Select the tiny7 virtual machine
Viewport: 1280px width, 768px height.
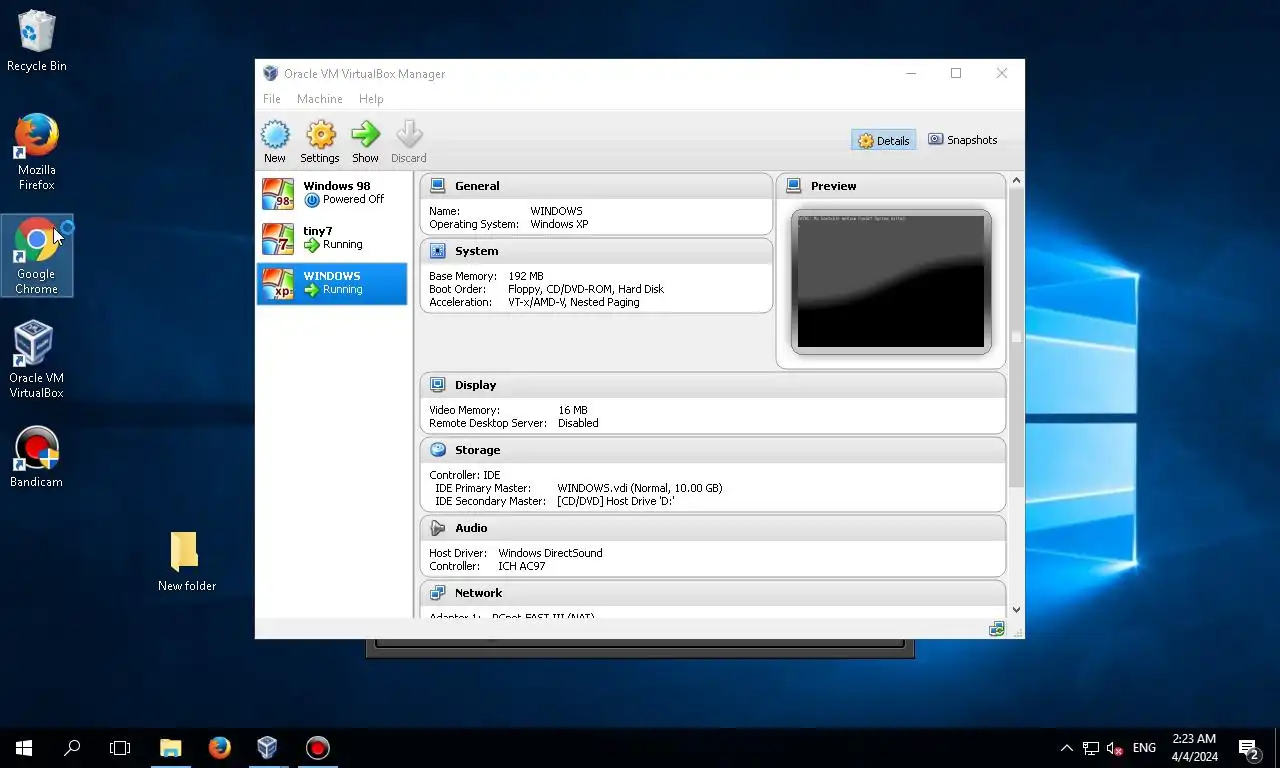(x=332, y=238)
